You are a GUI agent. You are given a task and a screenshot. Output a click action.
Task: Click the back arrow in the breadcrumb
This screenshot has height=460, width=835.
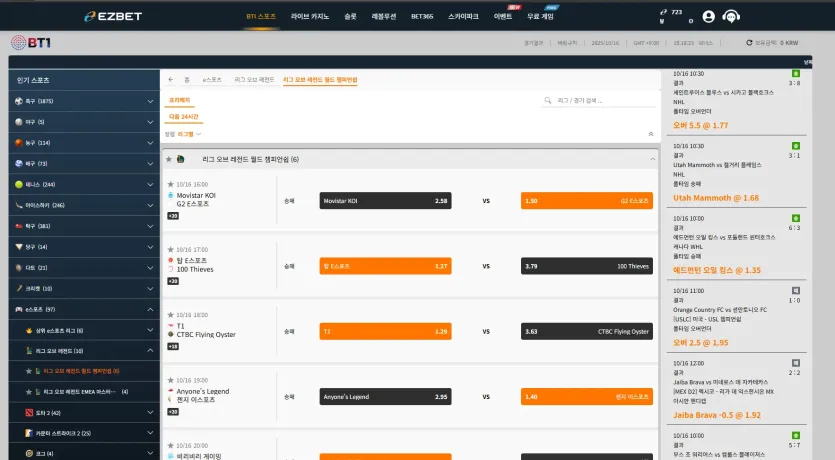pos(170,79)
